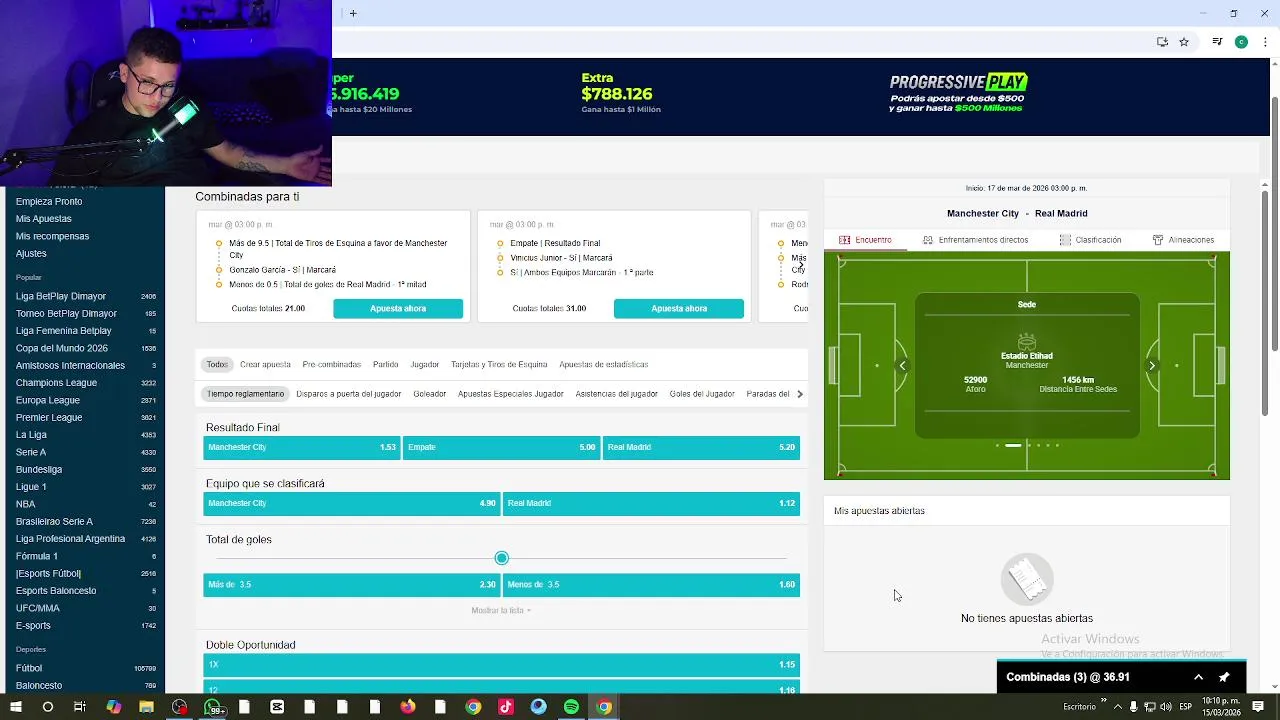This screenshot has height=720, width=1280.
Task: Bet on Manchester City 1.53 Resultado Final
Action: 301,447
